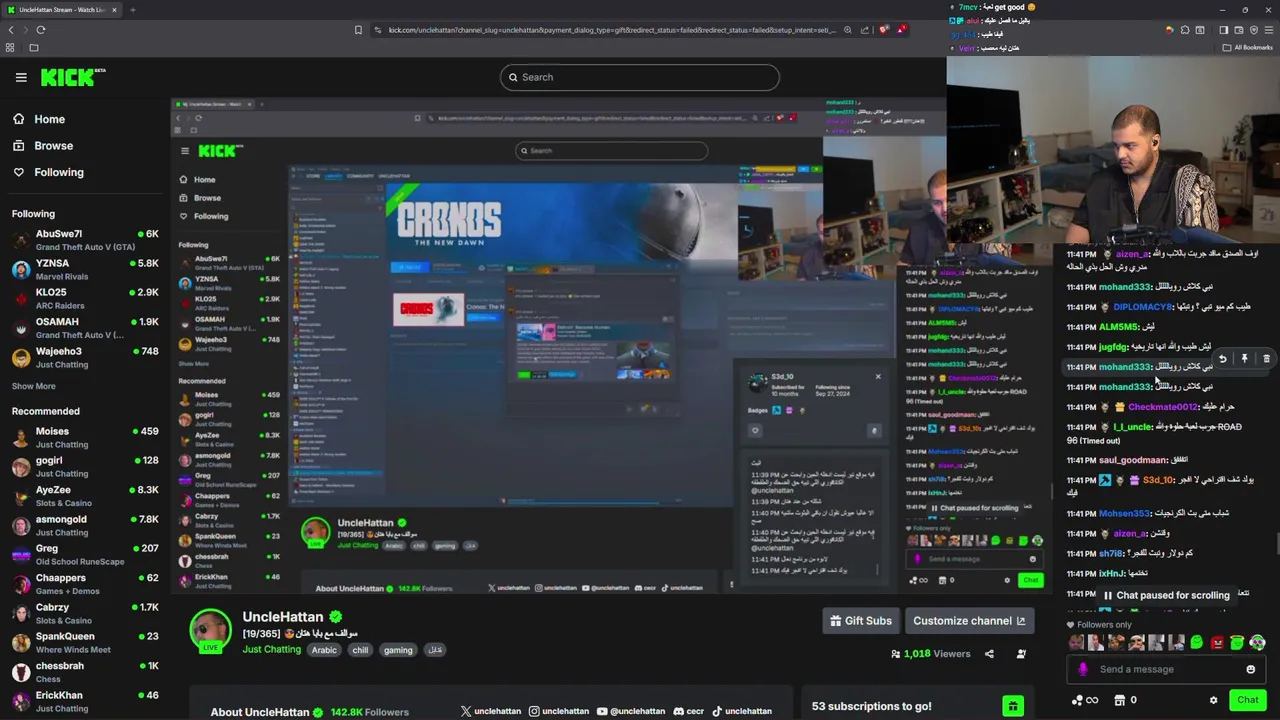Open gogirl recommended channel

(x=85, y=467)
